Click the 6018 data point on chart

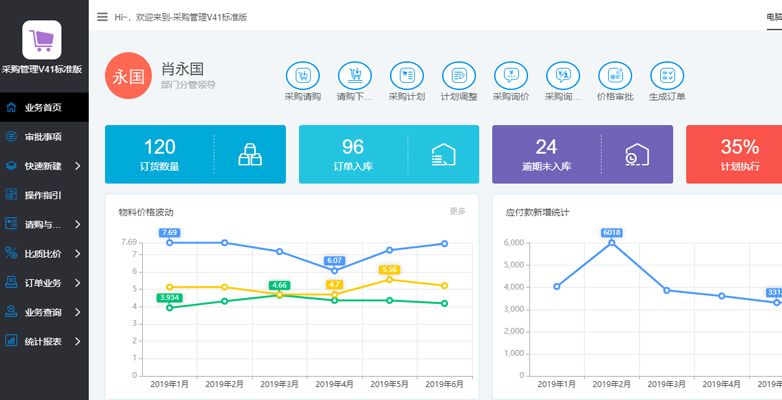611,243
